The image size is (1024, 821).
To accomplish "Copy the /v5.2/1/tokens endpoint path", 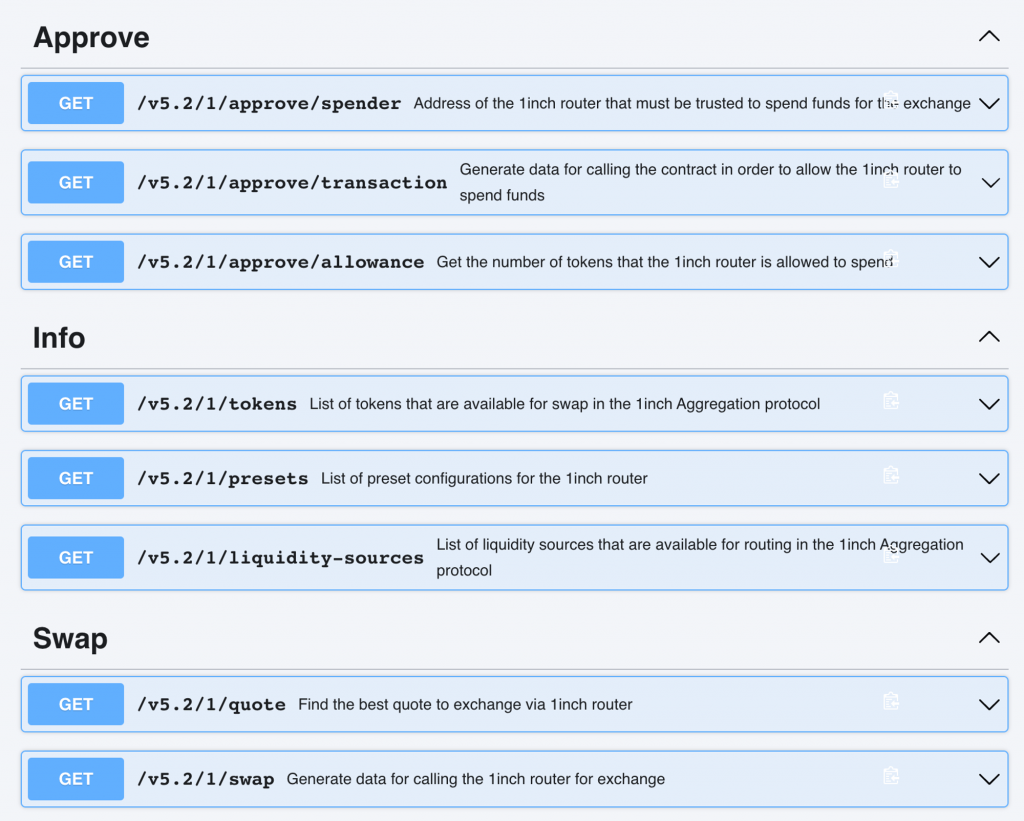I will pyautogui.click(x=891, y=401).
